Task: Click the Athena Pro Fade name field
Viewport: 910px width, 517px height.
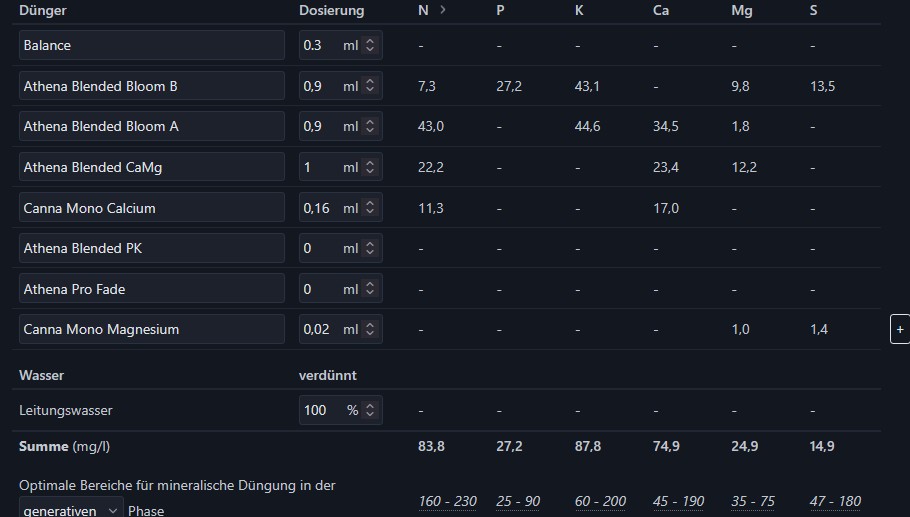Action: pos(152,289)
